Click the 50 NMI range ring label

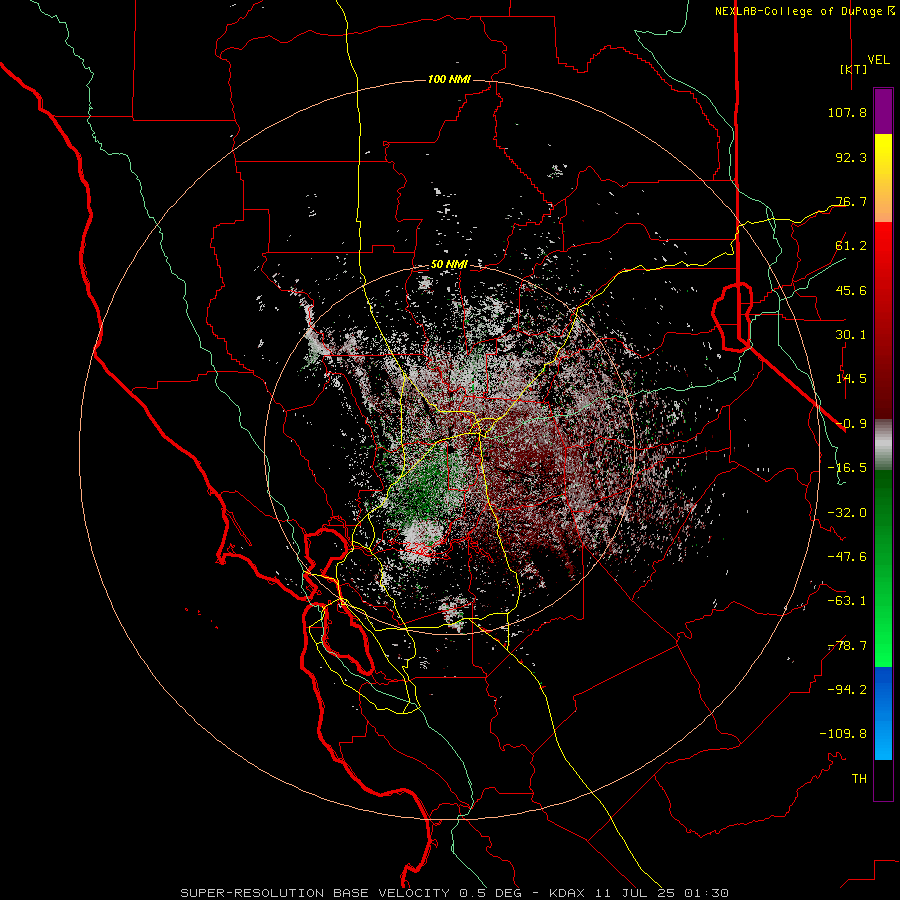point(449,265)
